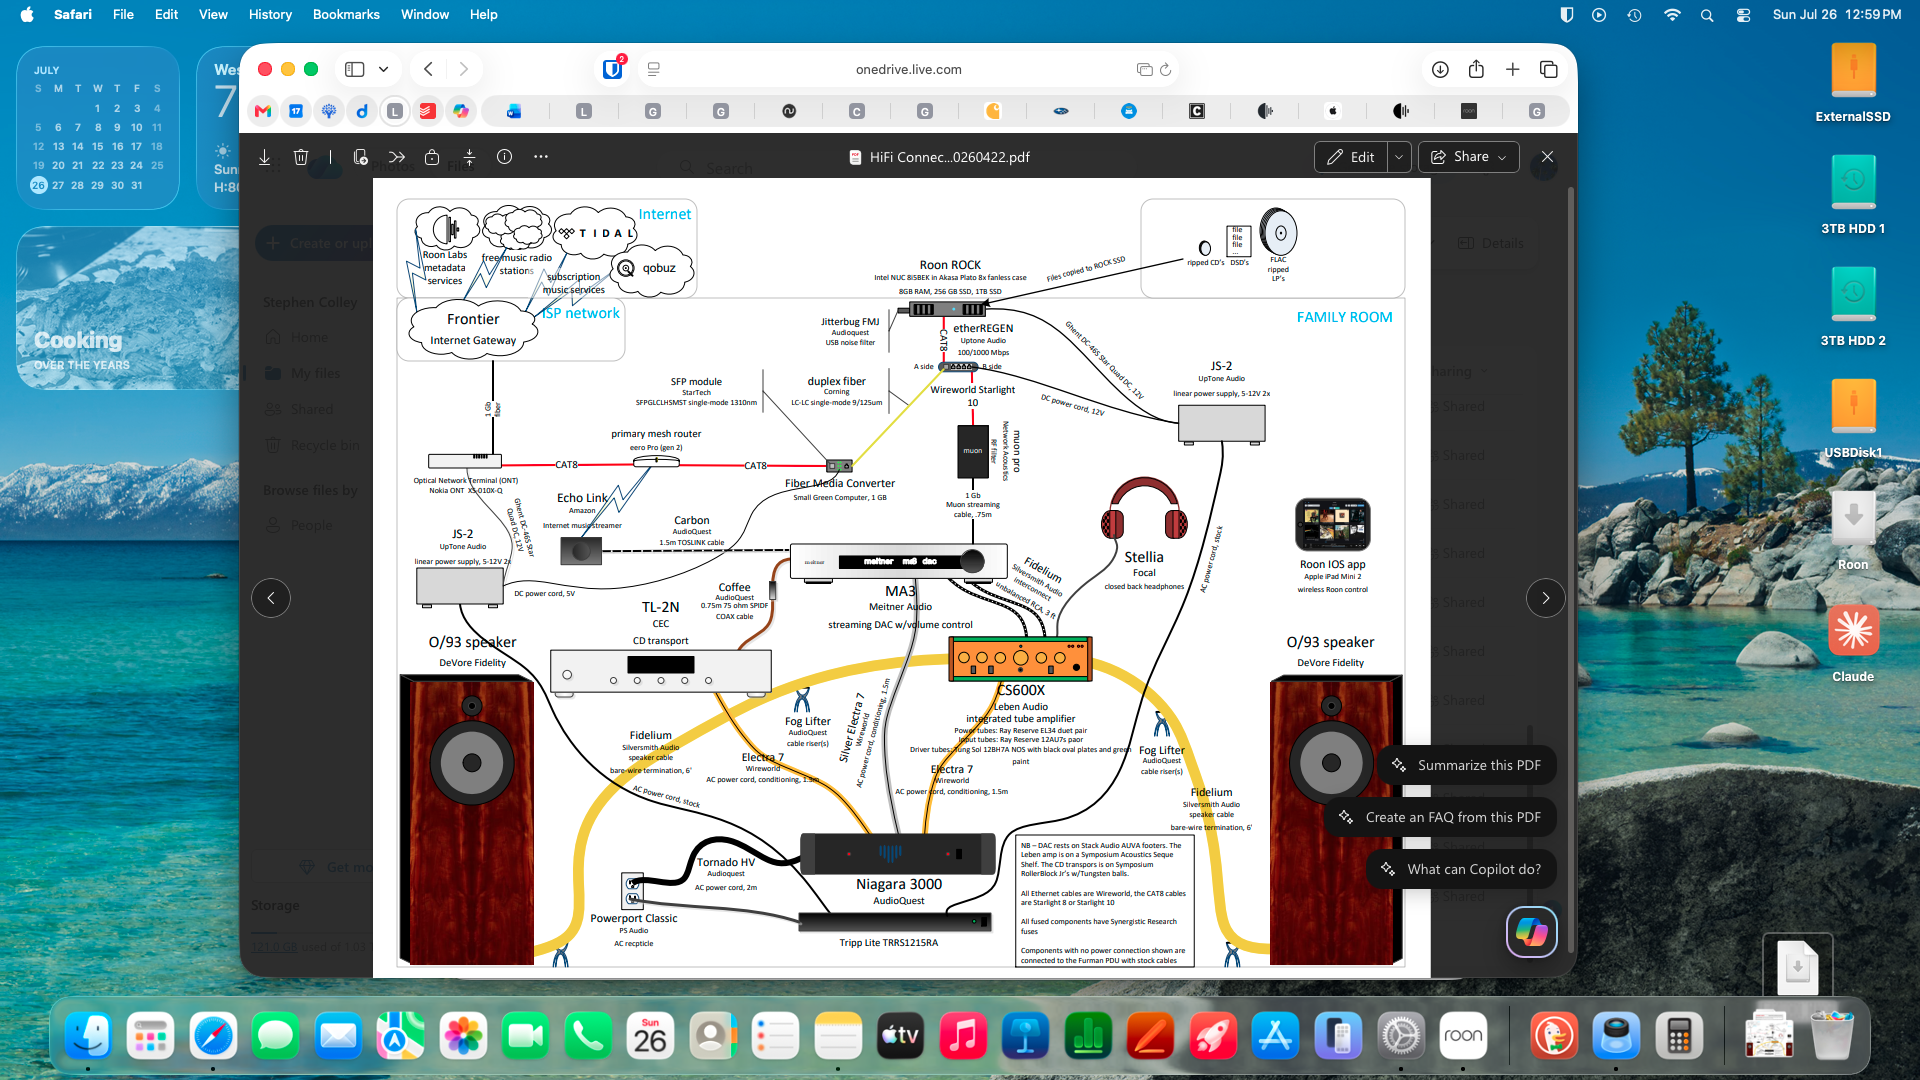Click the menu bar date and time

(1837, 14)
